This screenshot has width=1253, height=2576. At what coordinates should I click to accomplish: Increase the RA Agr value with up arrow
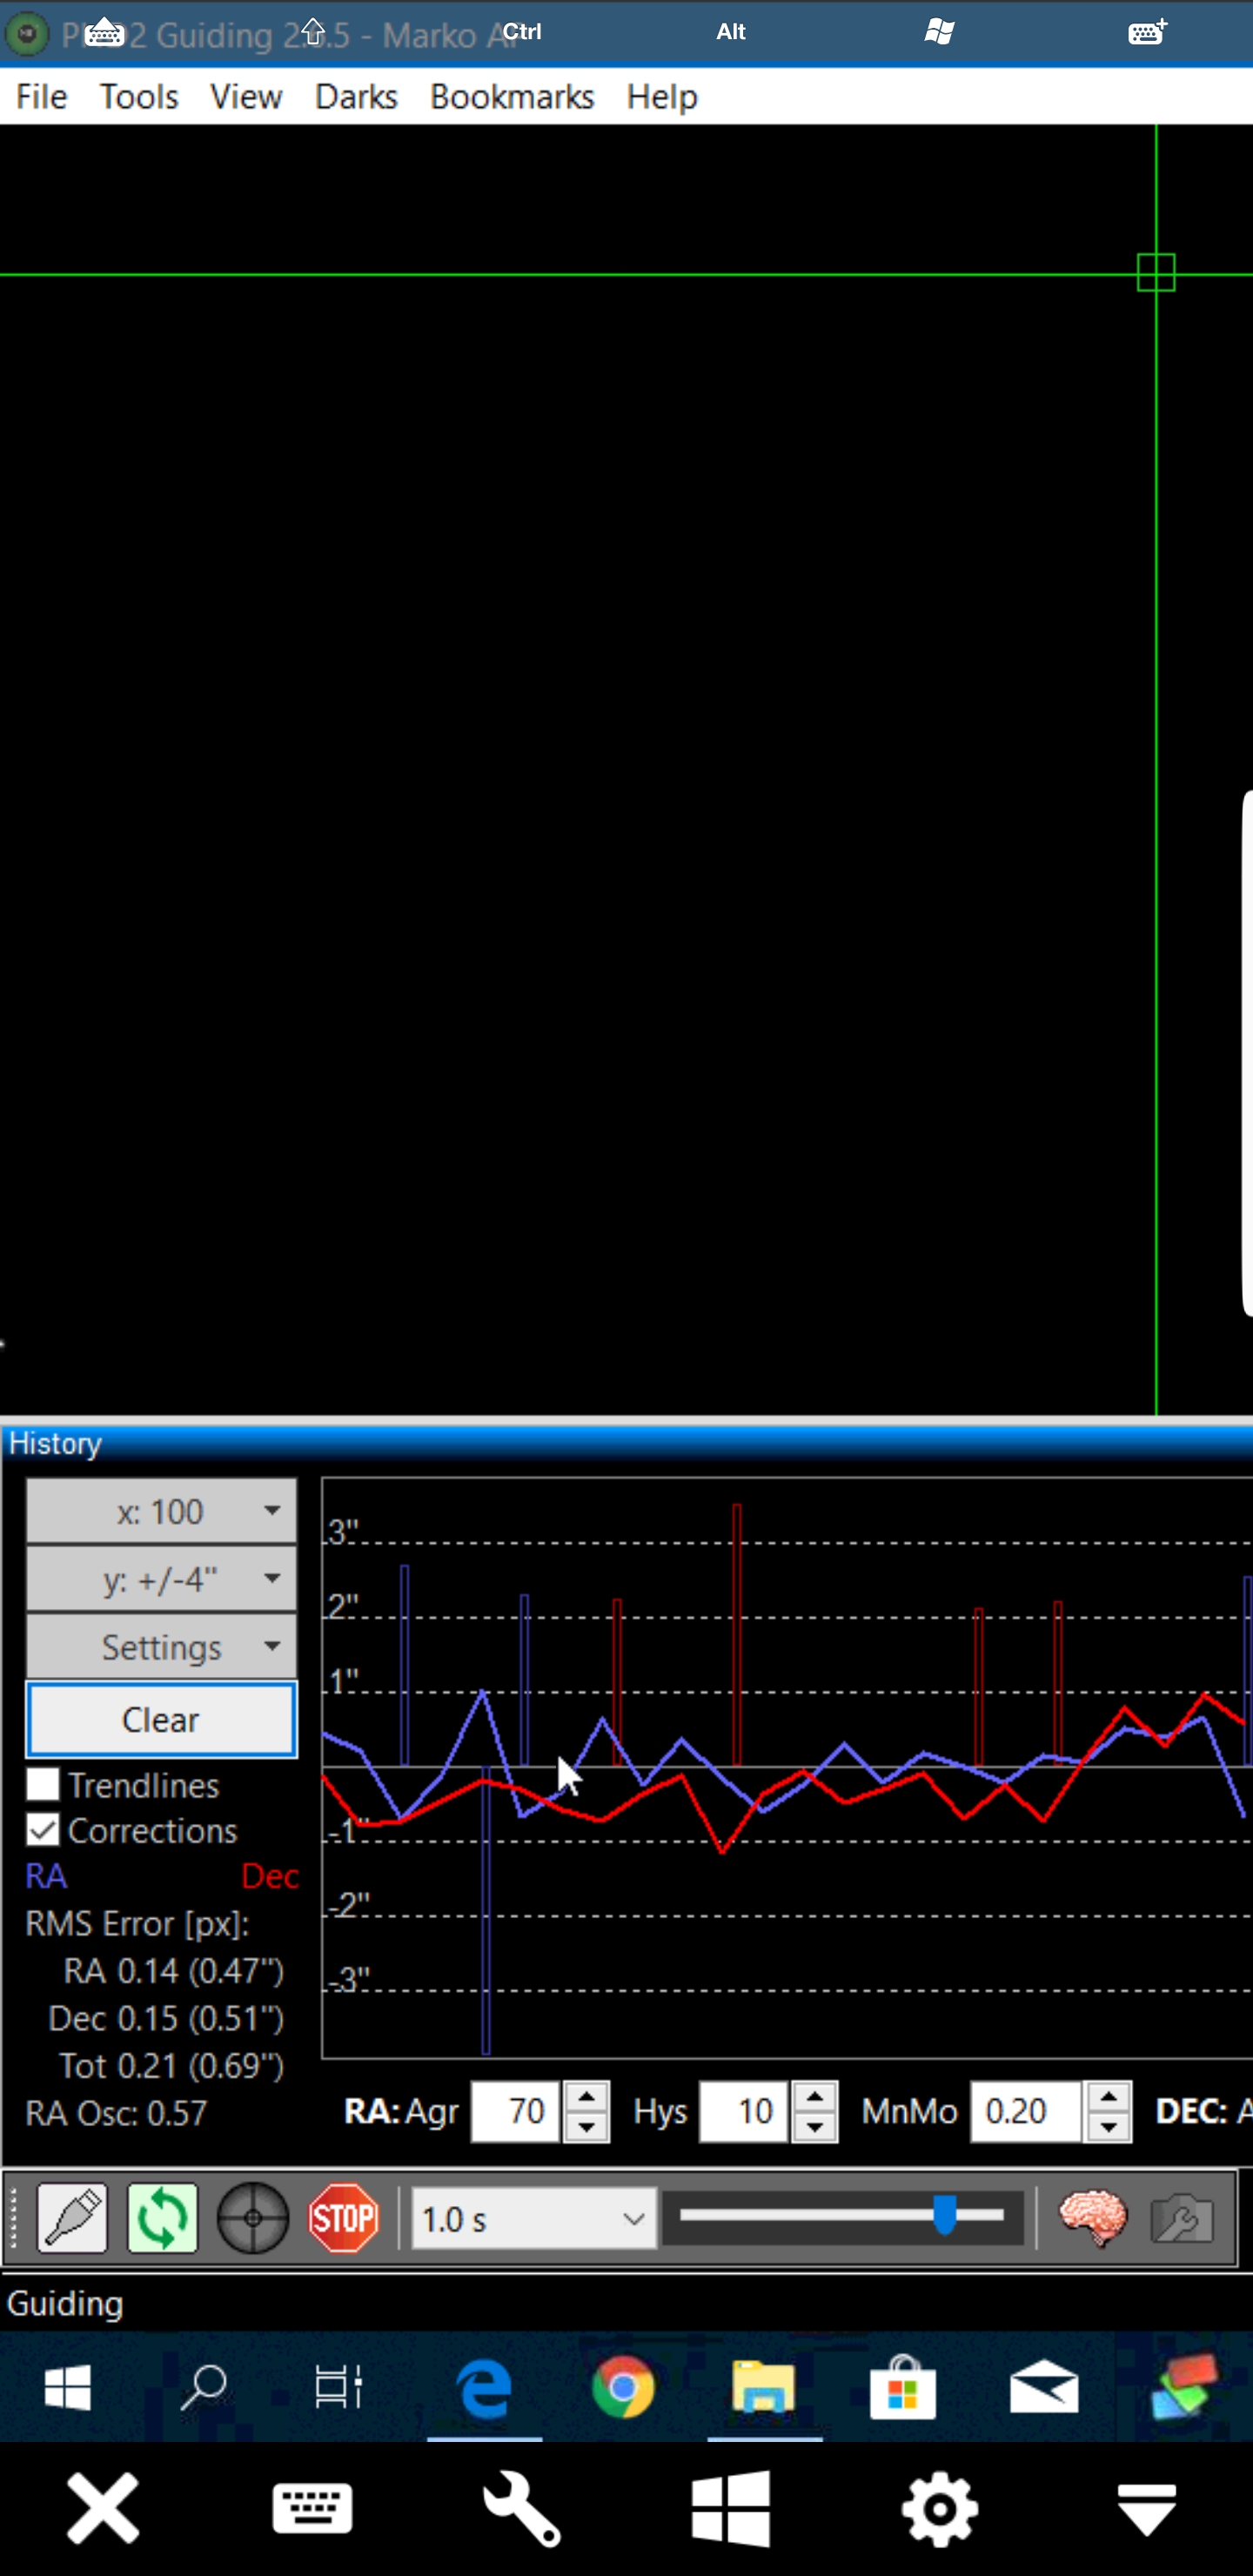(587, 2097)
